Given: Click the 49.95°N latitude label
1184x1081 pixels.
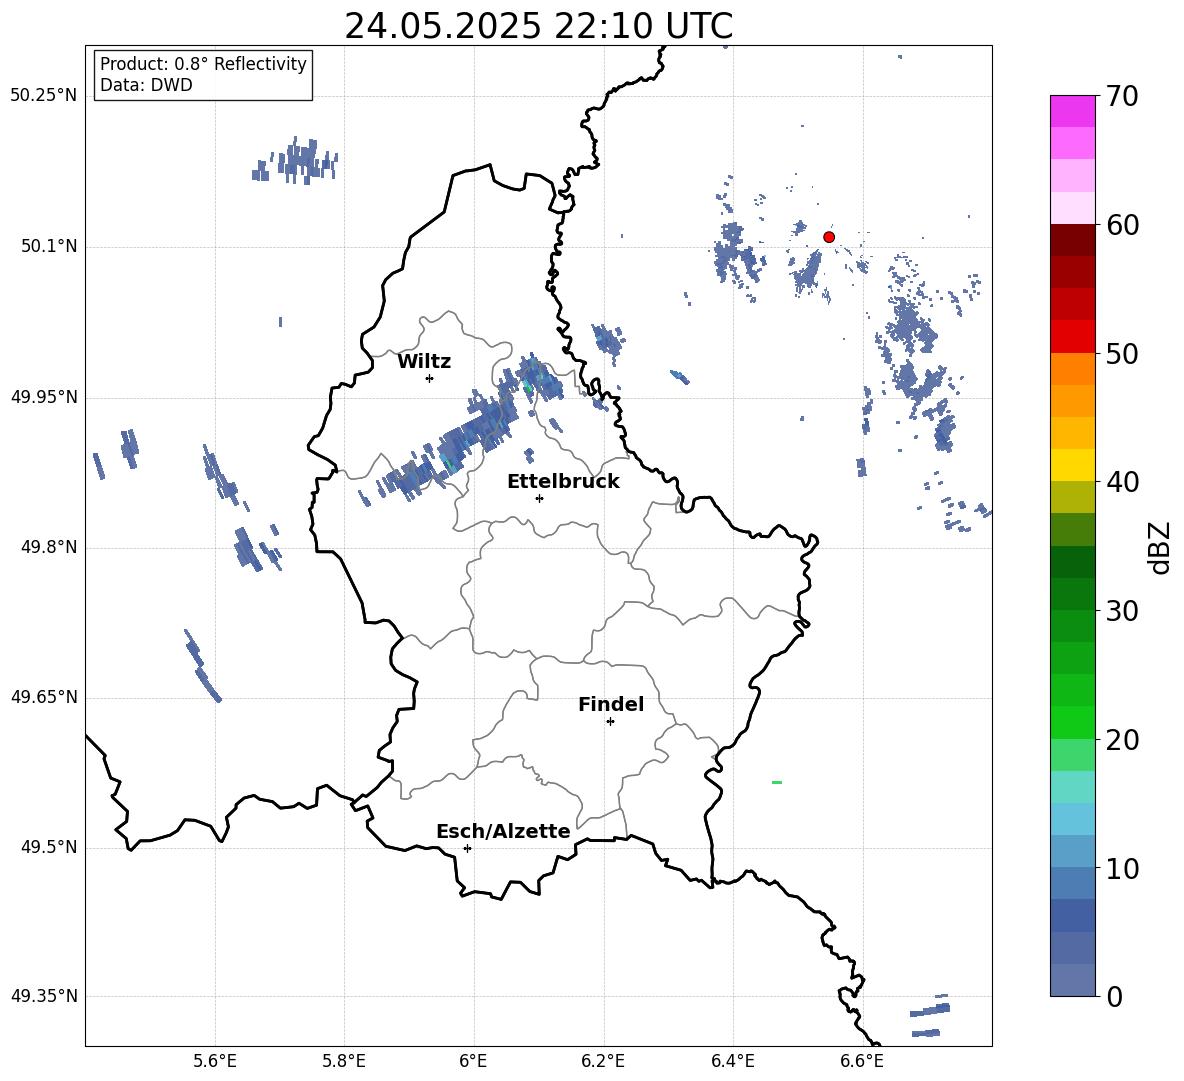Looking at the screenshot, I should pos(44,397).
